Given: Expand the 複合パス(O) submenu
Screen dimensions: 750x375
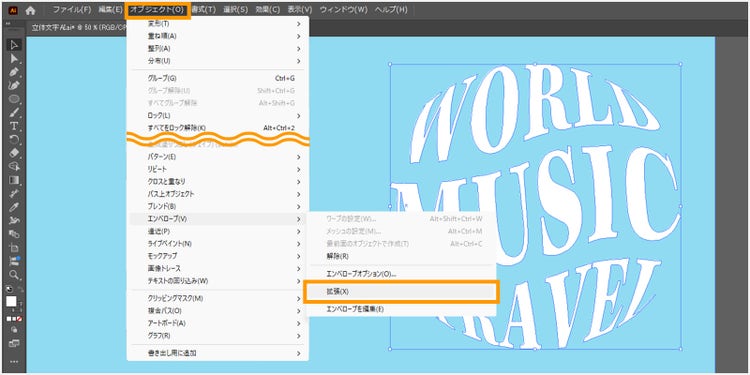Looking at the screenshot, I should (x=218, y=310).
